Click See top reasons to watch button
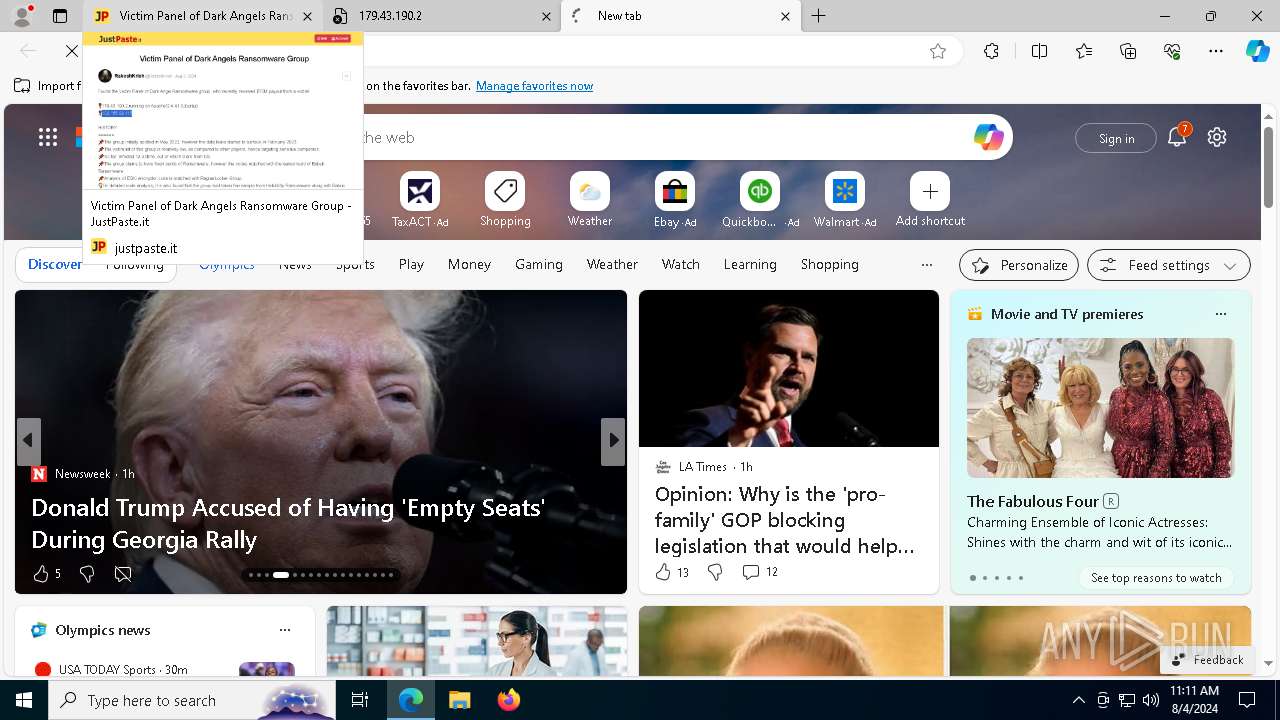 tap(1156, 577)
